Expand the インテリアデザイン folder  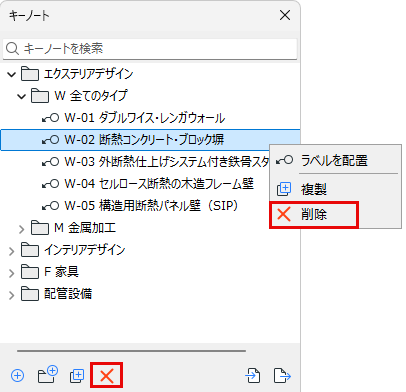[x=12, y=251]
